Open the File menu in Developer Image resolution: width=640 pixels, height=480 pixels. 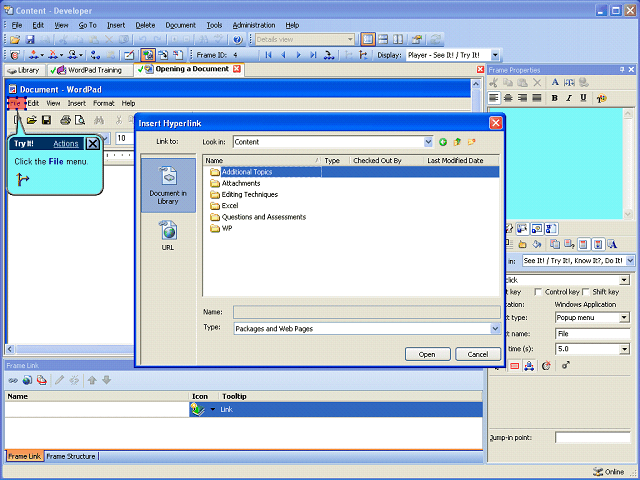[x=17, y=25]
